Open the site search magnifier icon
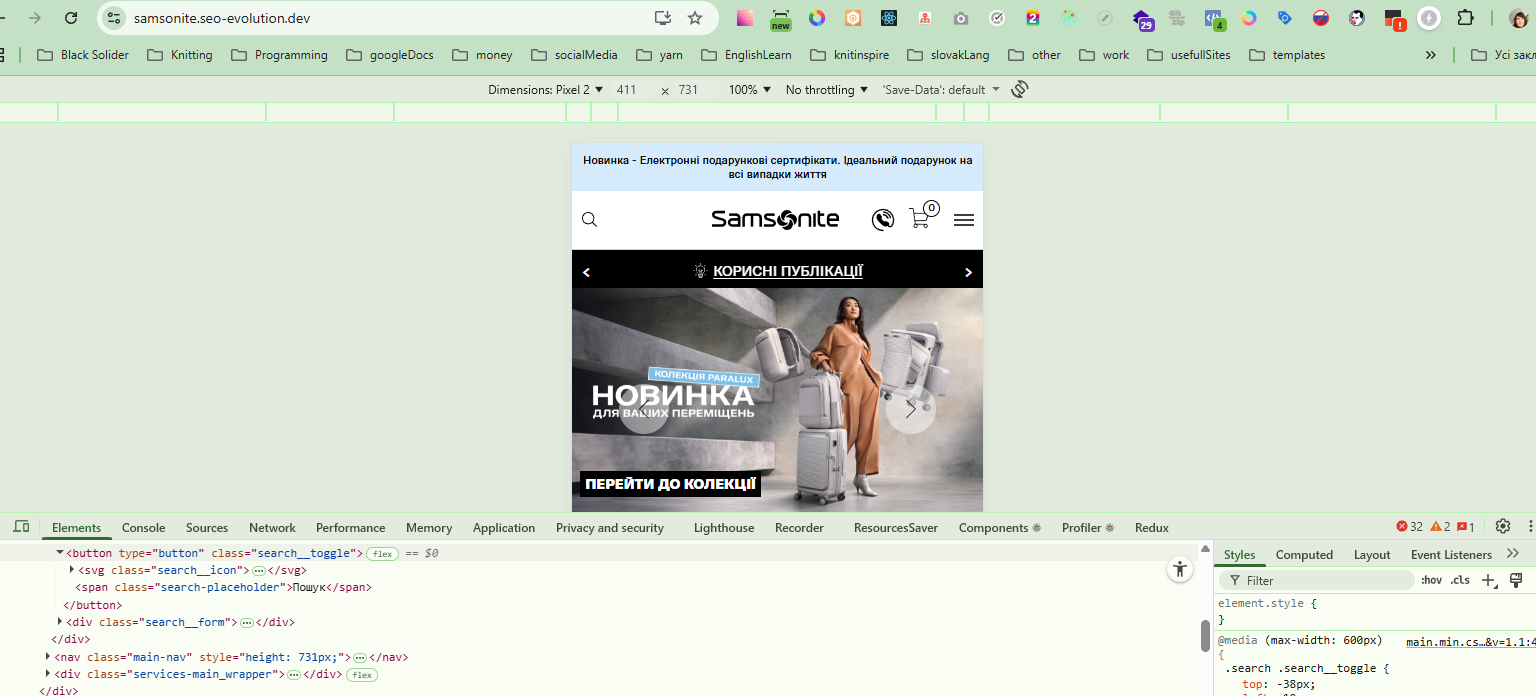The image size is (1536, 696). click(x=589, y=220)
